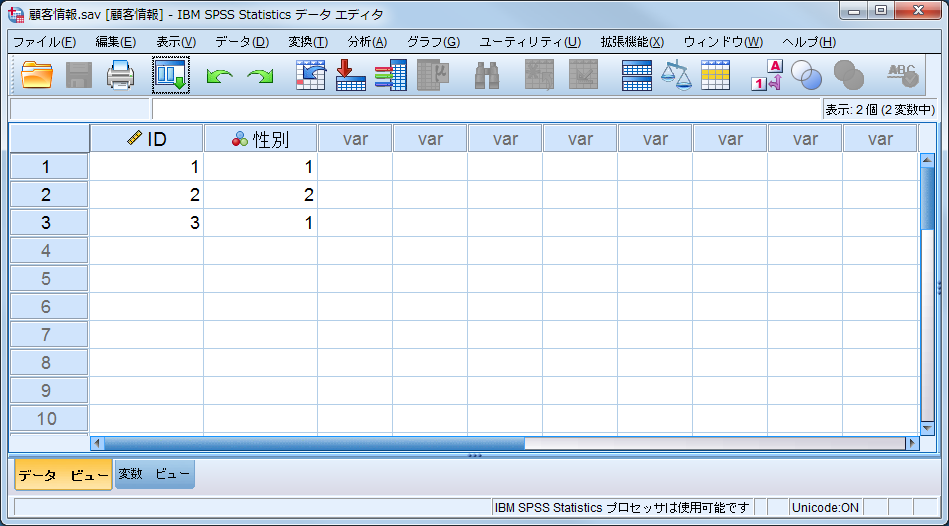Select the ID column header
Image resolution: width=949 pixels, height=526 pixels.
coord(146,139)
